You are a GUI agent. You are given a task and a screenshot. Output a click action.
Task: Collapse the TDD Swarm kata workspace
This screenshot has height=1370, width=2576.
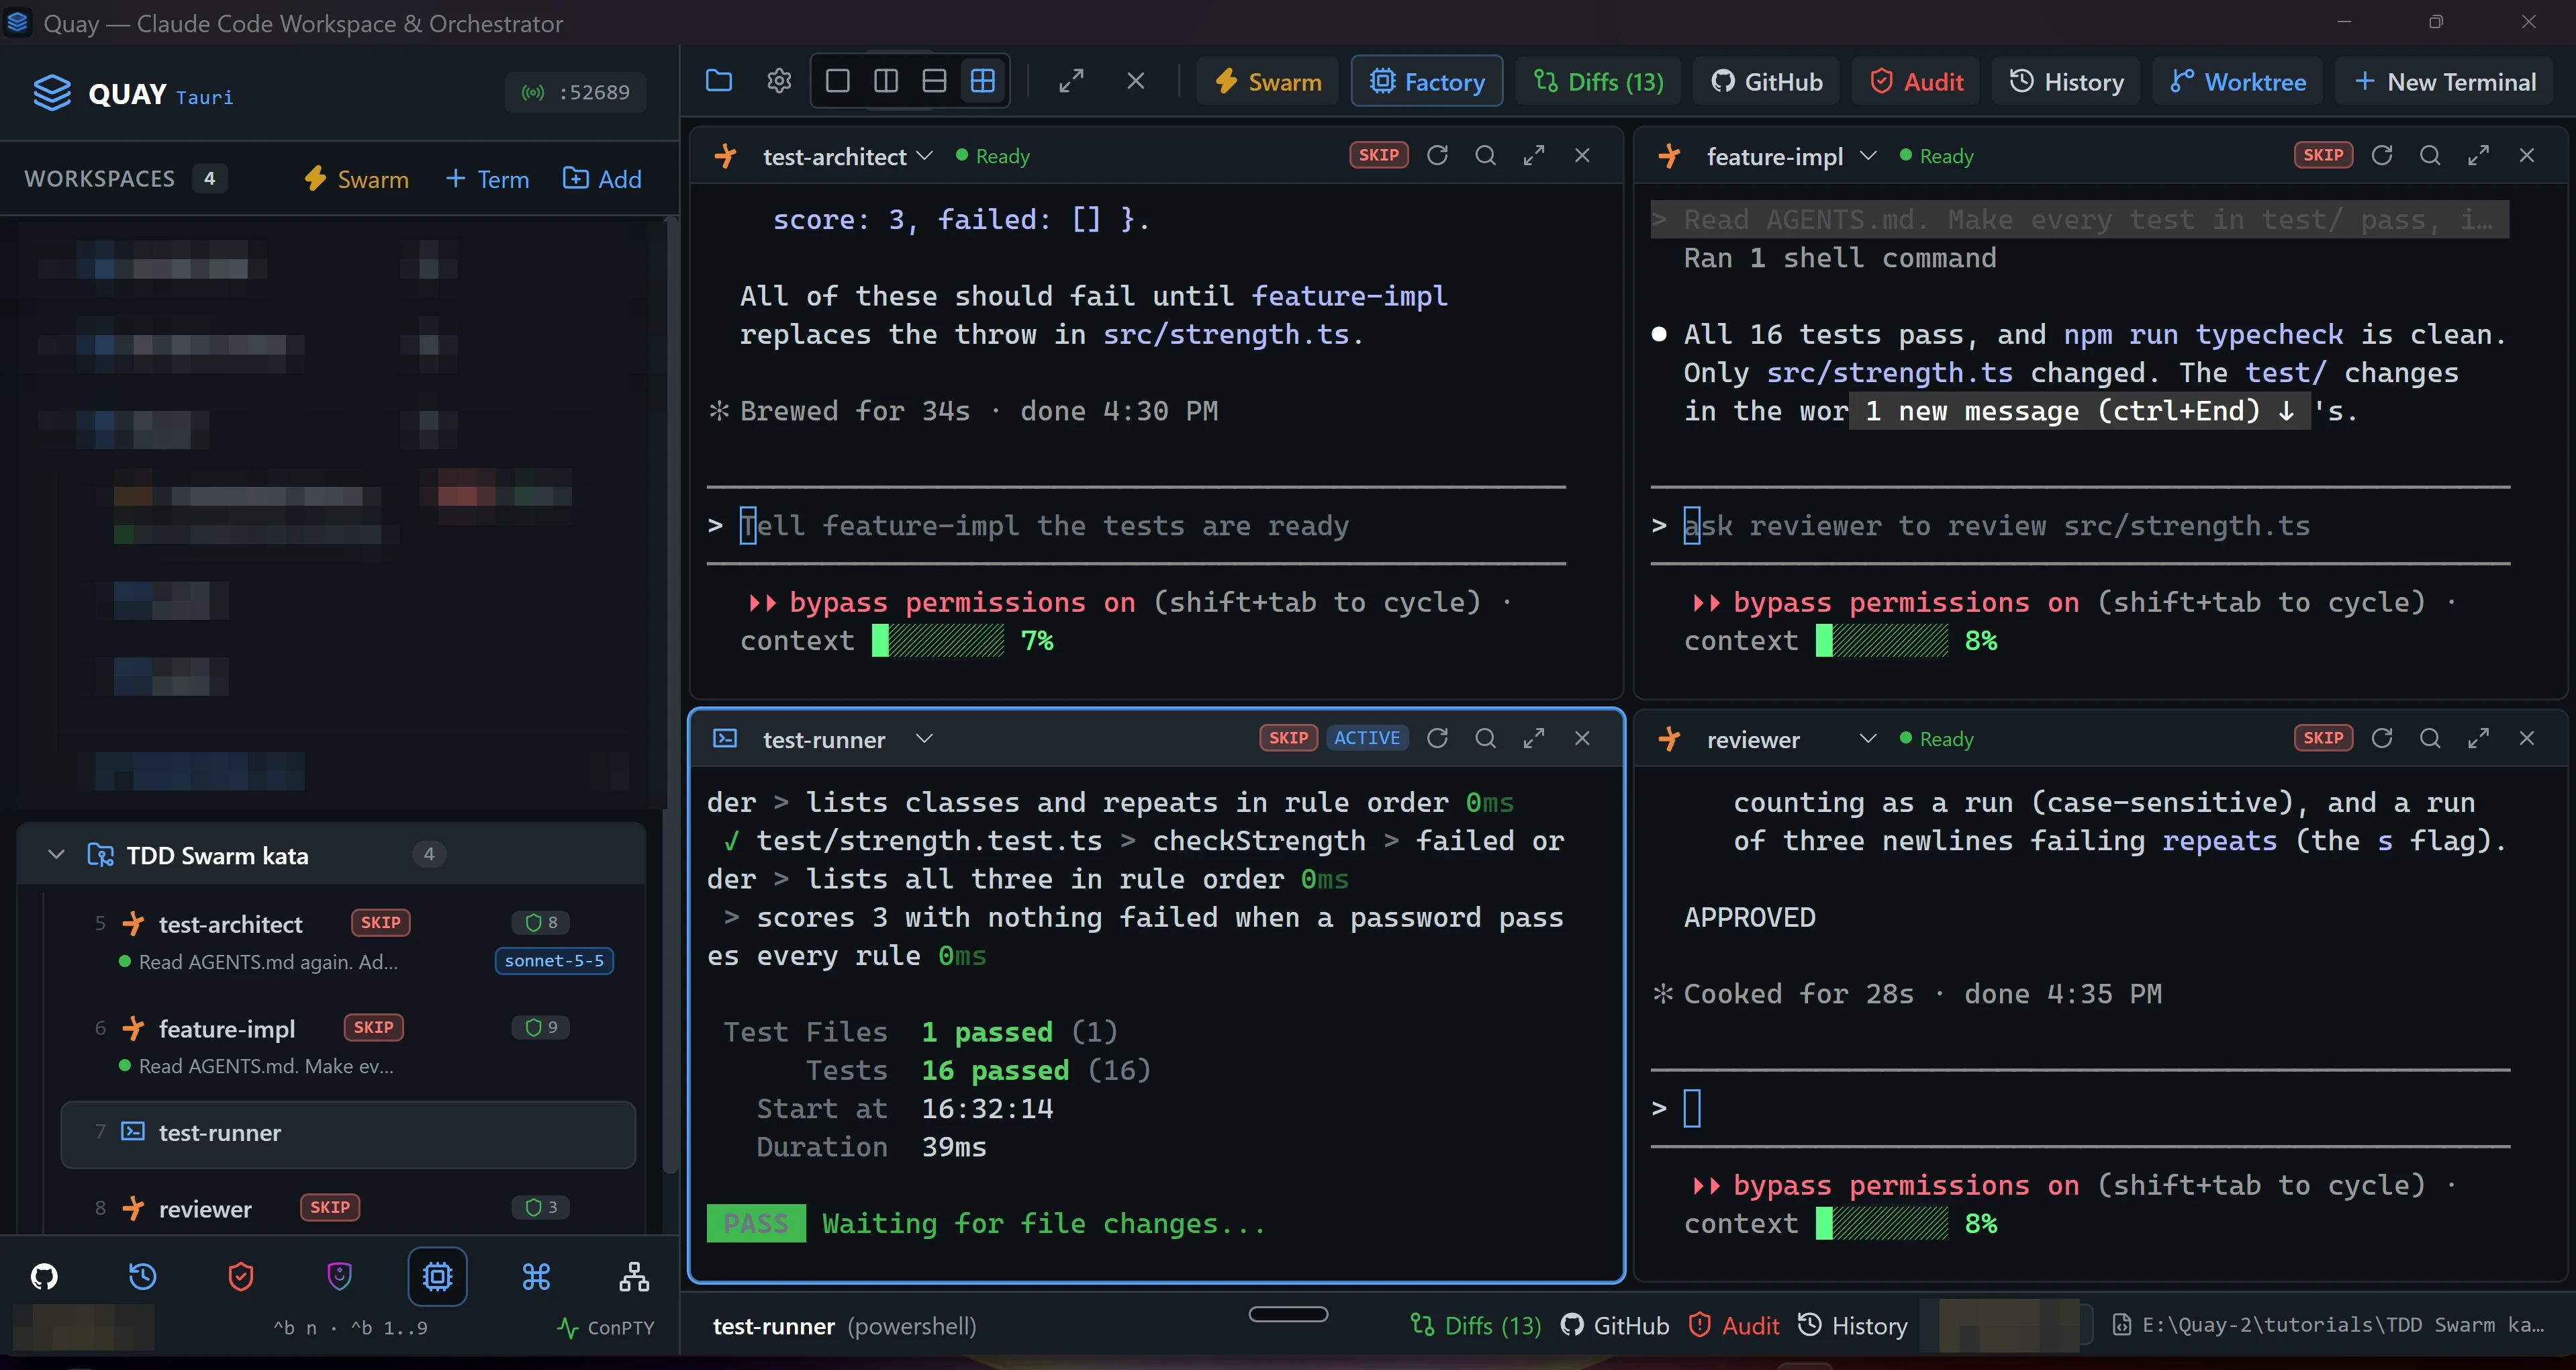click(56, 855)
